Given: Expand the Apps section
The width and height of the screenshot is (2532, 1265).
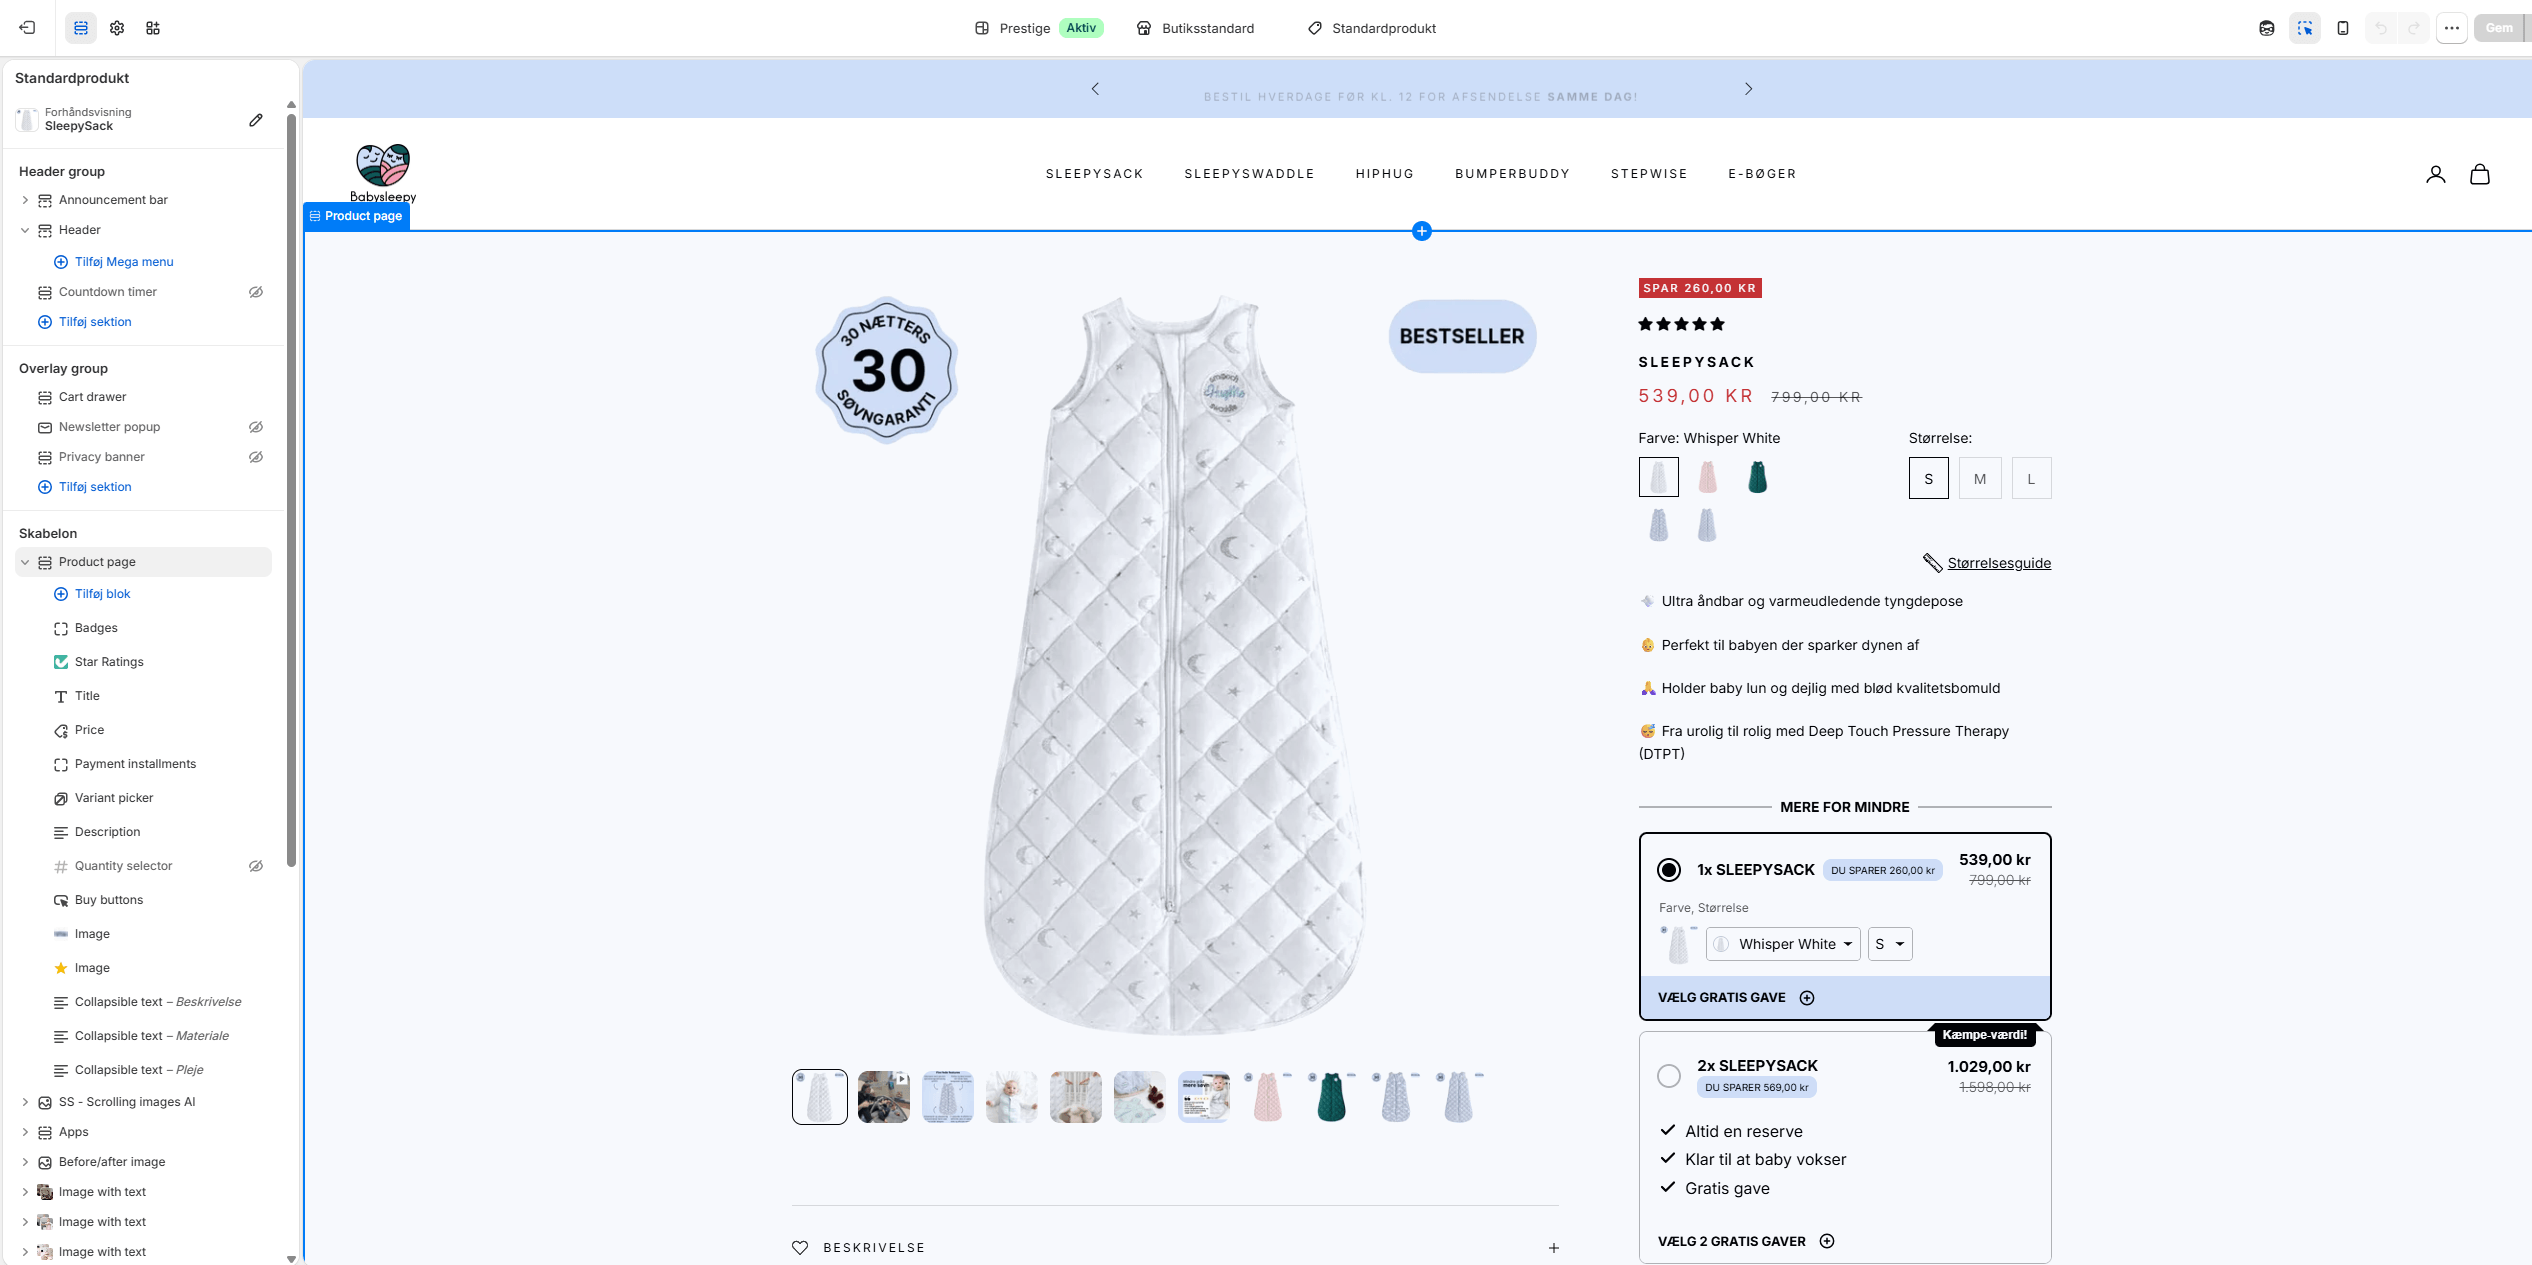Looking at the screenshot, I should pos(25,1132).
